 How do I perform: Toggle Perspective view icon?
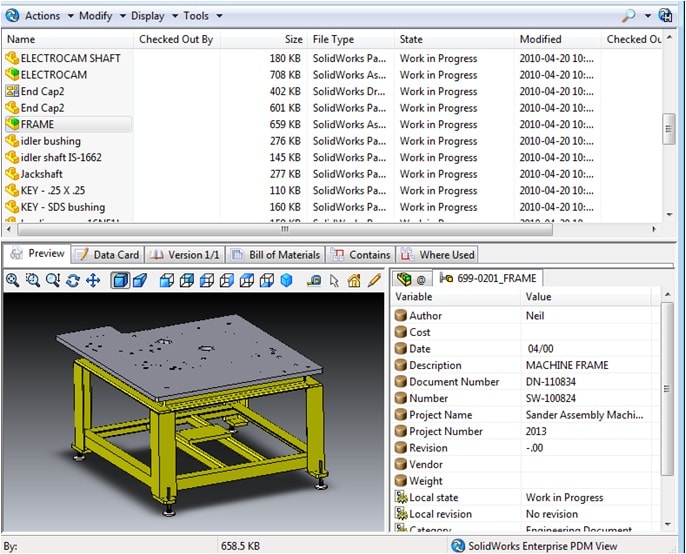pos(140,281)
